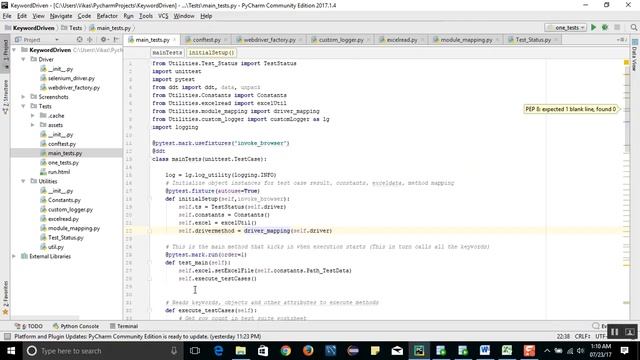Switch to the excelread.py tab
The height and width of the screenshot is (360, 640).
click(402, 40)
